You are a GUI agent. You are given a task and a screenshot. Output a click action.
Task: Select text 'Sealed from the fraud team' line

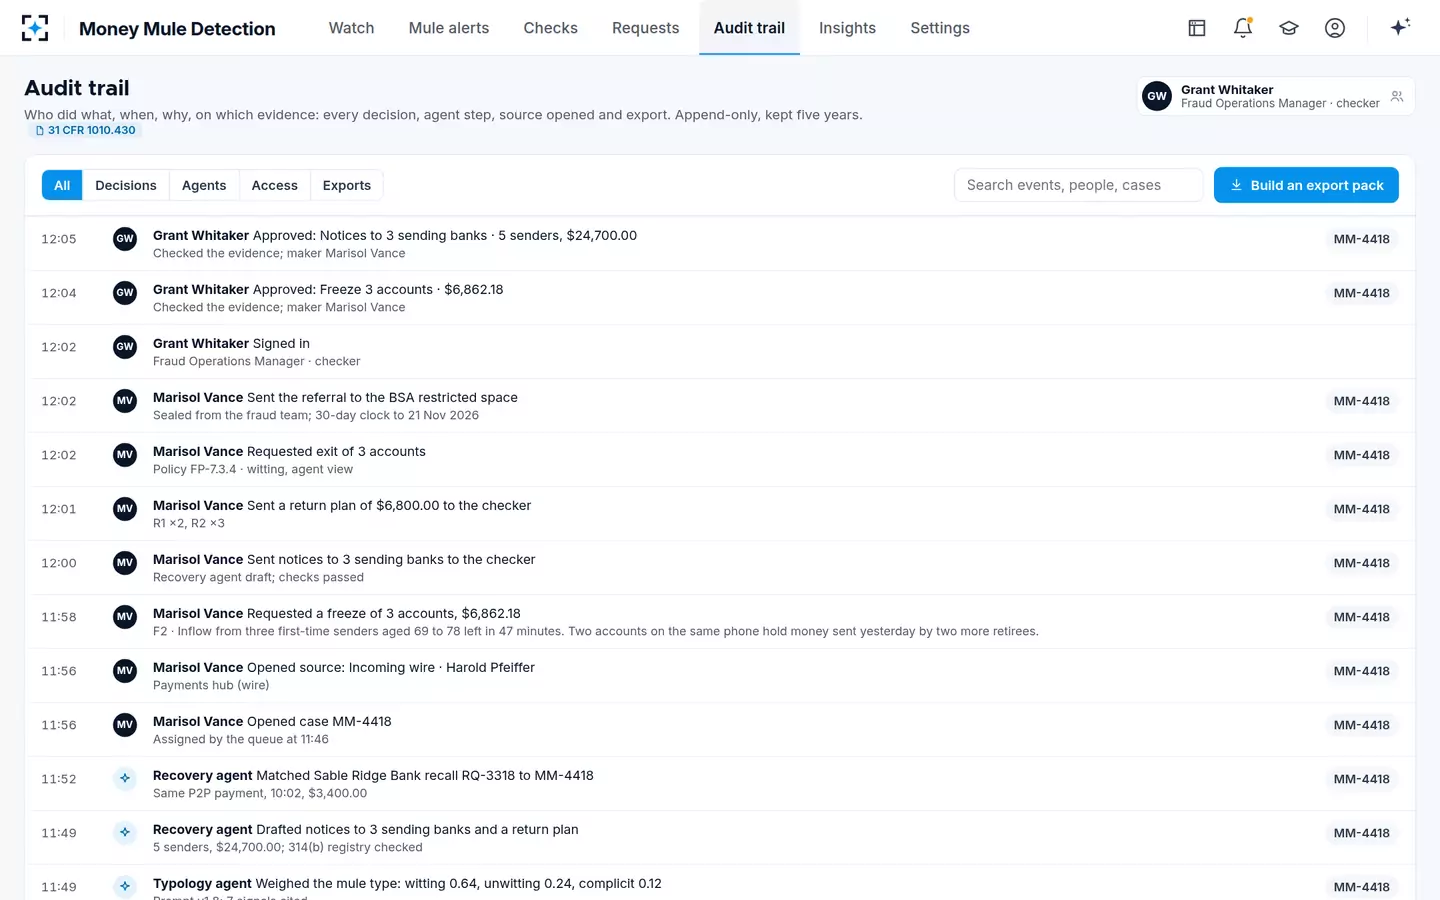click(316, 416)
